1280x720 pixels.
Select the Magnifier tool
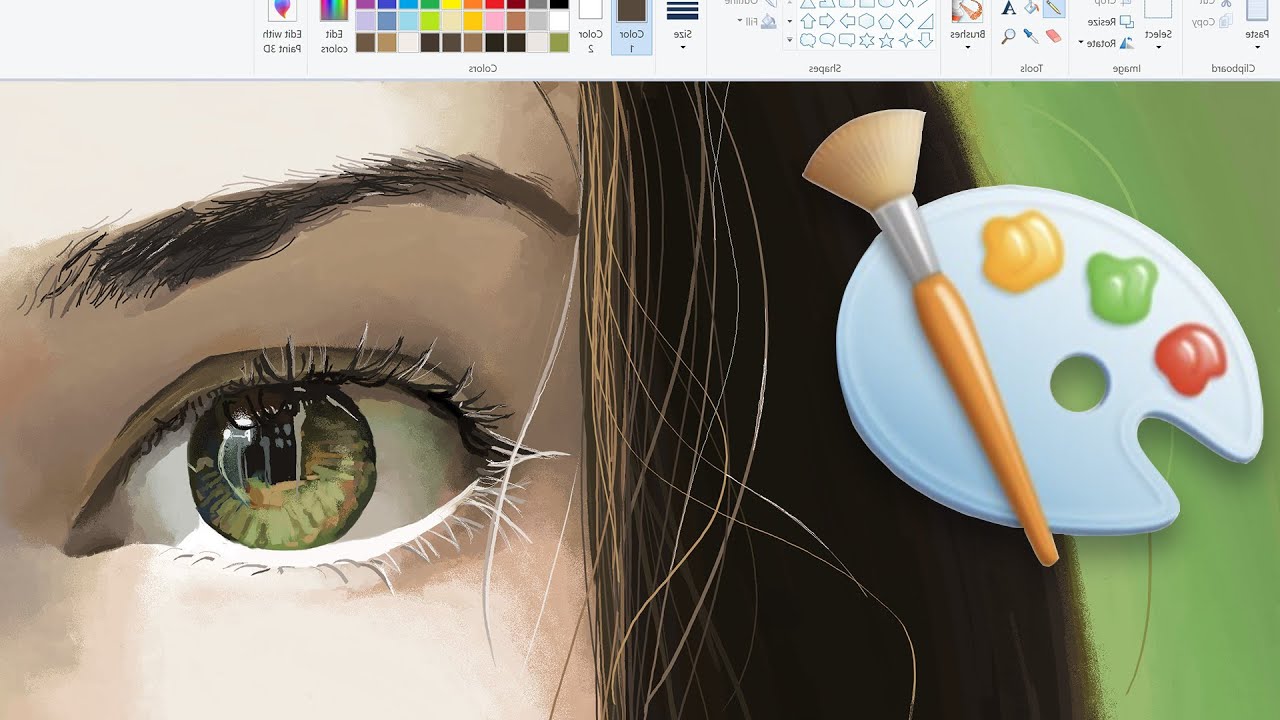pos(1009,36)
